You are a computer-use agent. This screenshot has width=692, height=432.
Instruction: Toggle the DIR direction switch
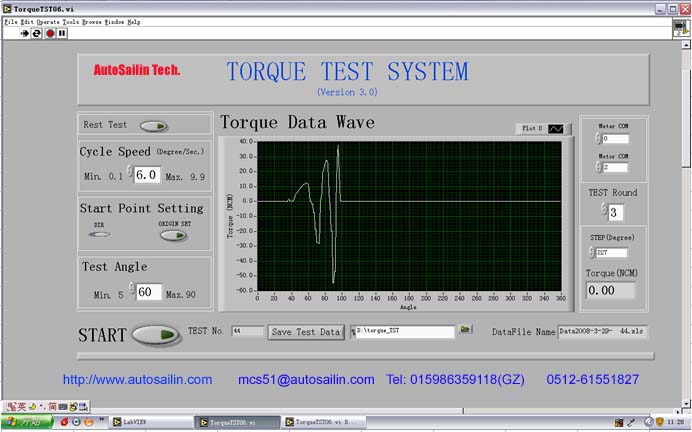(100, 234)
